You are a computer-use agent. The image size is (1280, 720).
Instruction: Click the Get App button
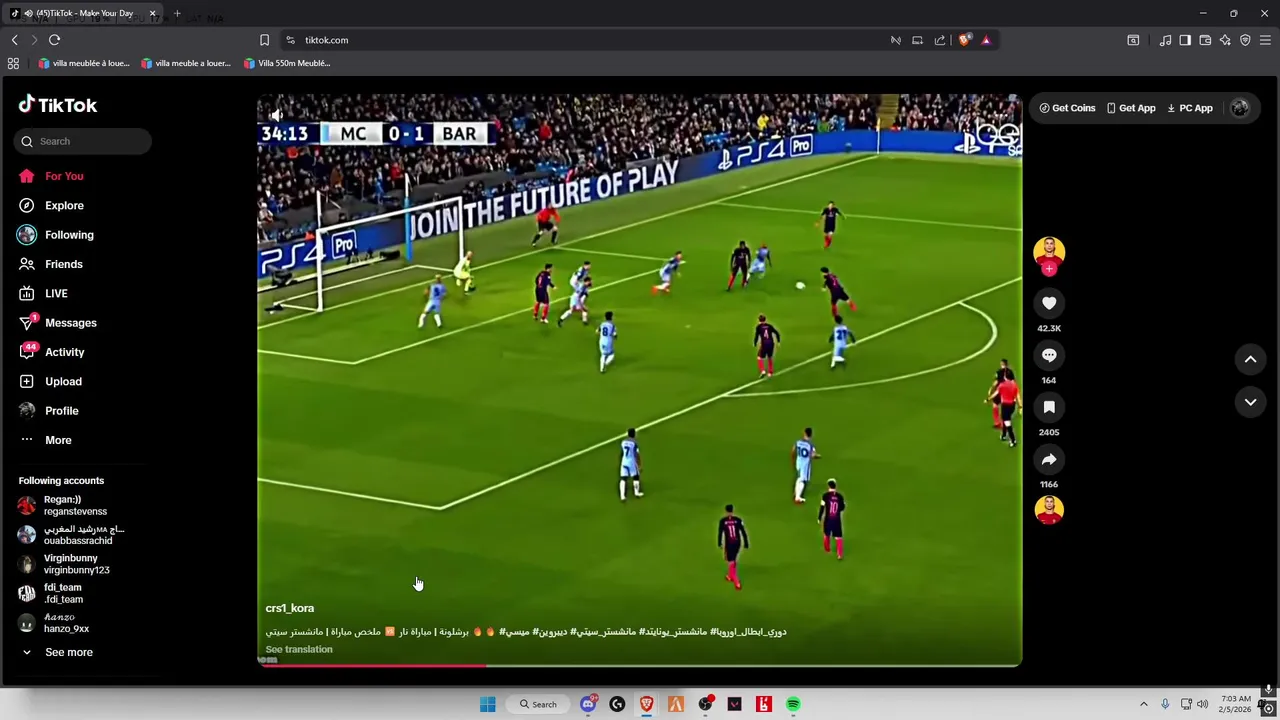pos(1131,108)
